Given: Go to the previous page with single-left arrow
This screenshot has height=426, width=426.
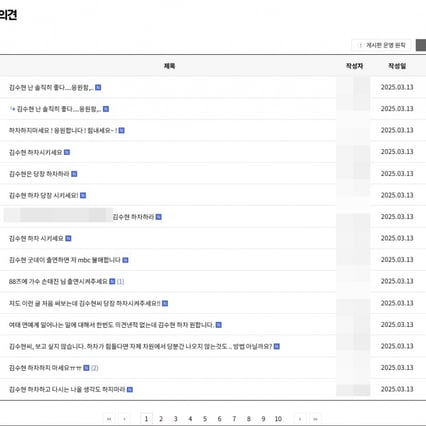Looking at the screenshot, I should click(124, 419).
